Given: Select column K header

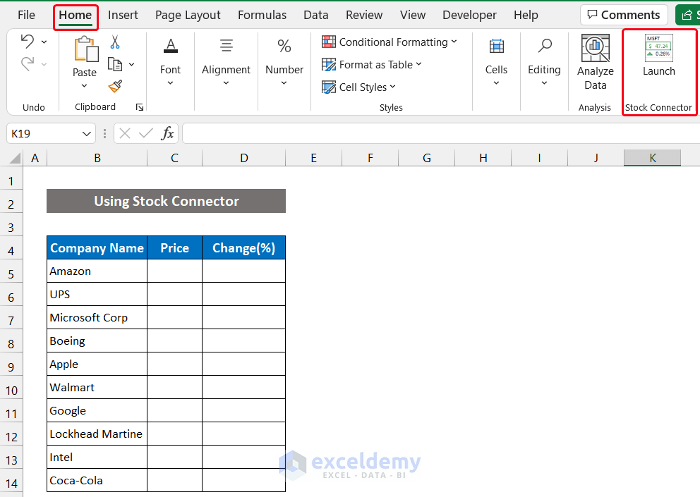Looking at the screenshot, I should (653, 158).
